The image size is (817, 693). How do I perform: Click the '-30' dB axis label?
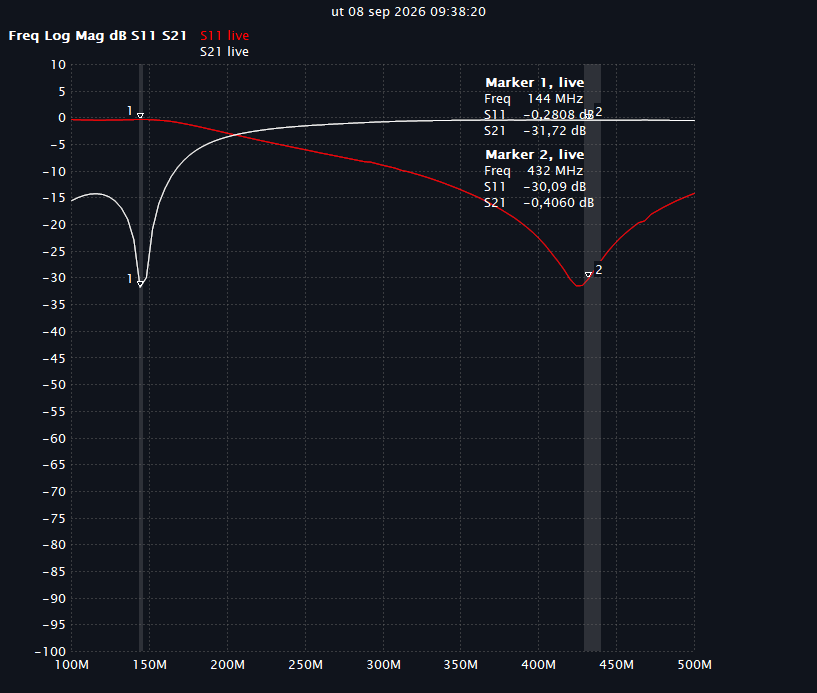(54, 278)
